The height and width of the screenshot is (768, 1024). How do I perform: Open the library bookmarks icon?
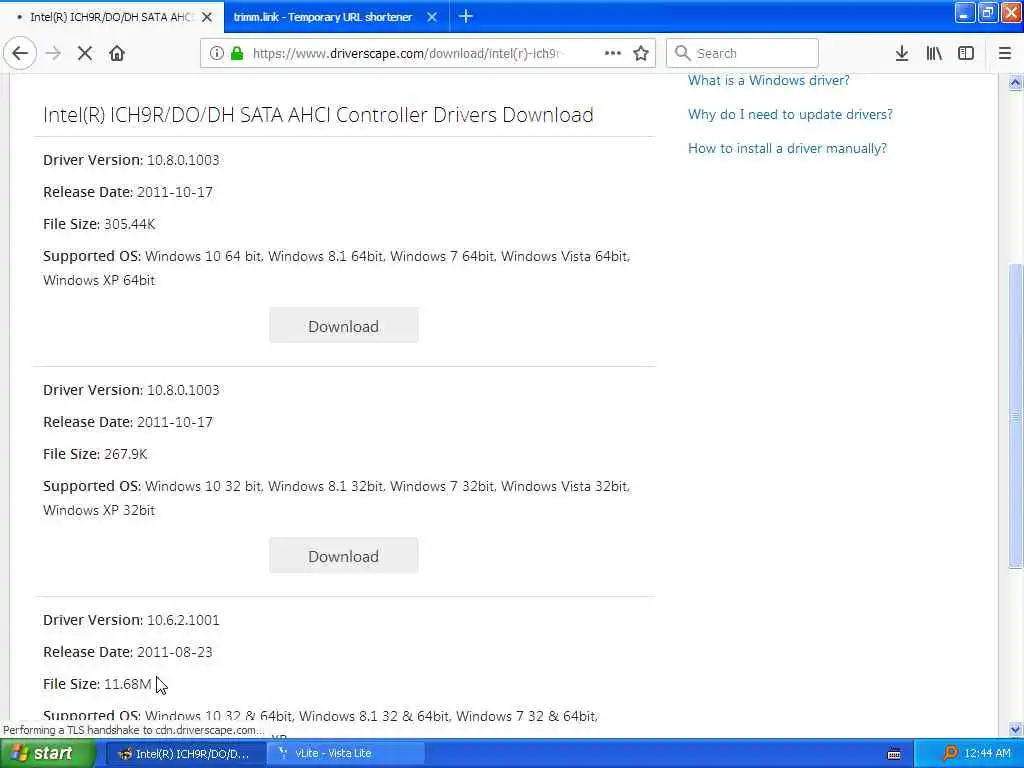click(x=934, y=54)
